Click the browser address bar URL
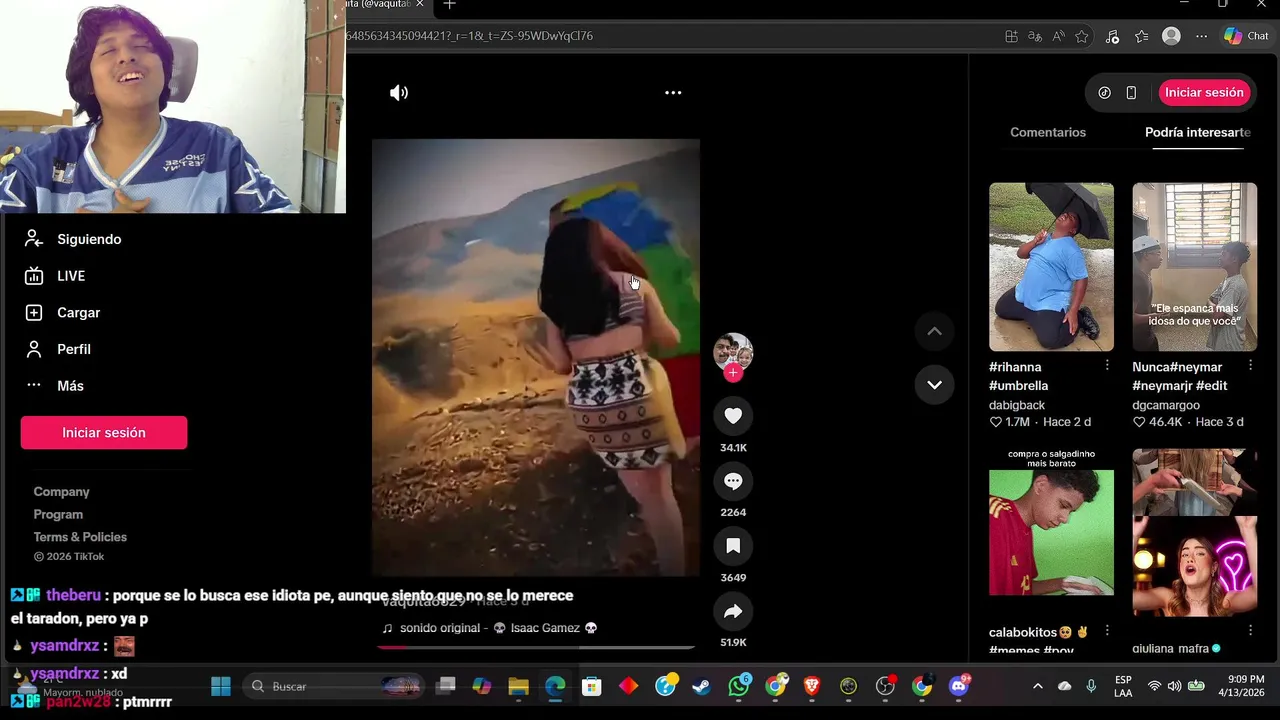This screenshot has width=1280, height=720. pos(470,36)
